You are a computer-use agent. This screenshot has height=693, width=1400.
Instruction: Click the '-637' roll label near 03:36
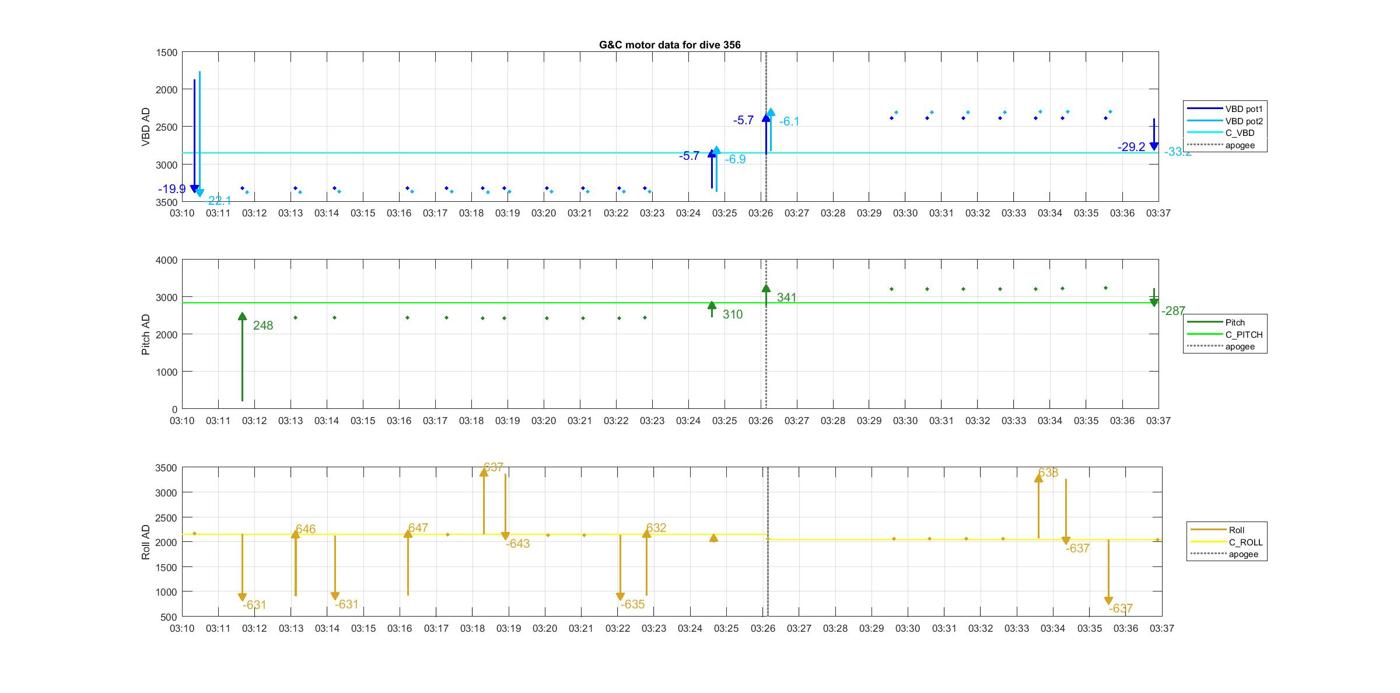tap(1121, 609)
